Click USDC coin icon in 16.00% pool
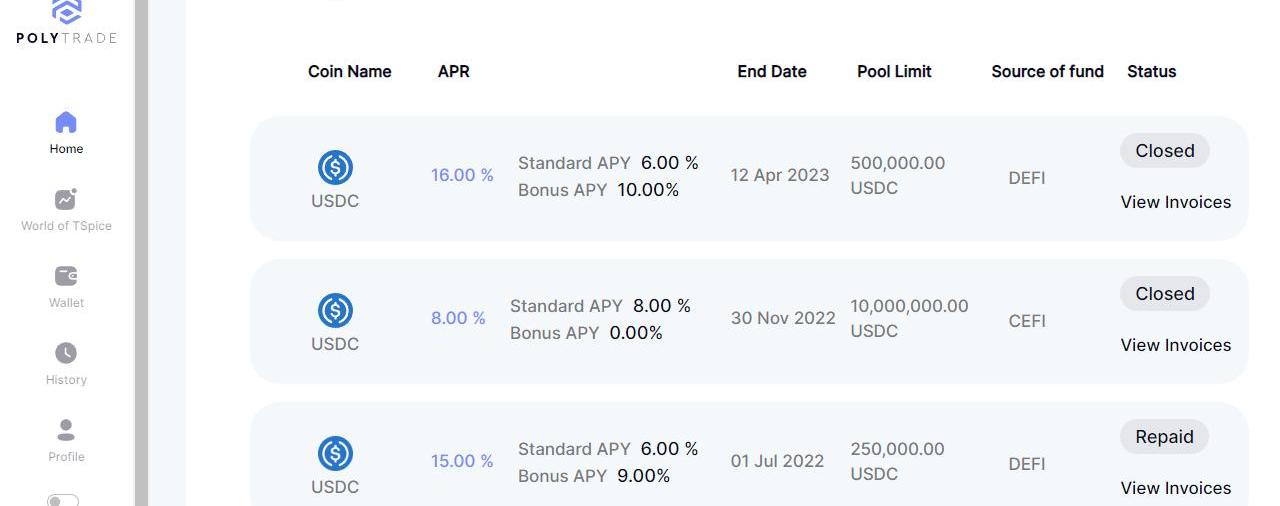The width and height of the screenshot is (1280, 506). (x=335, y=167)
